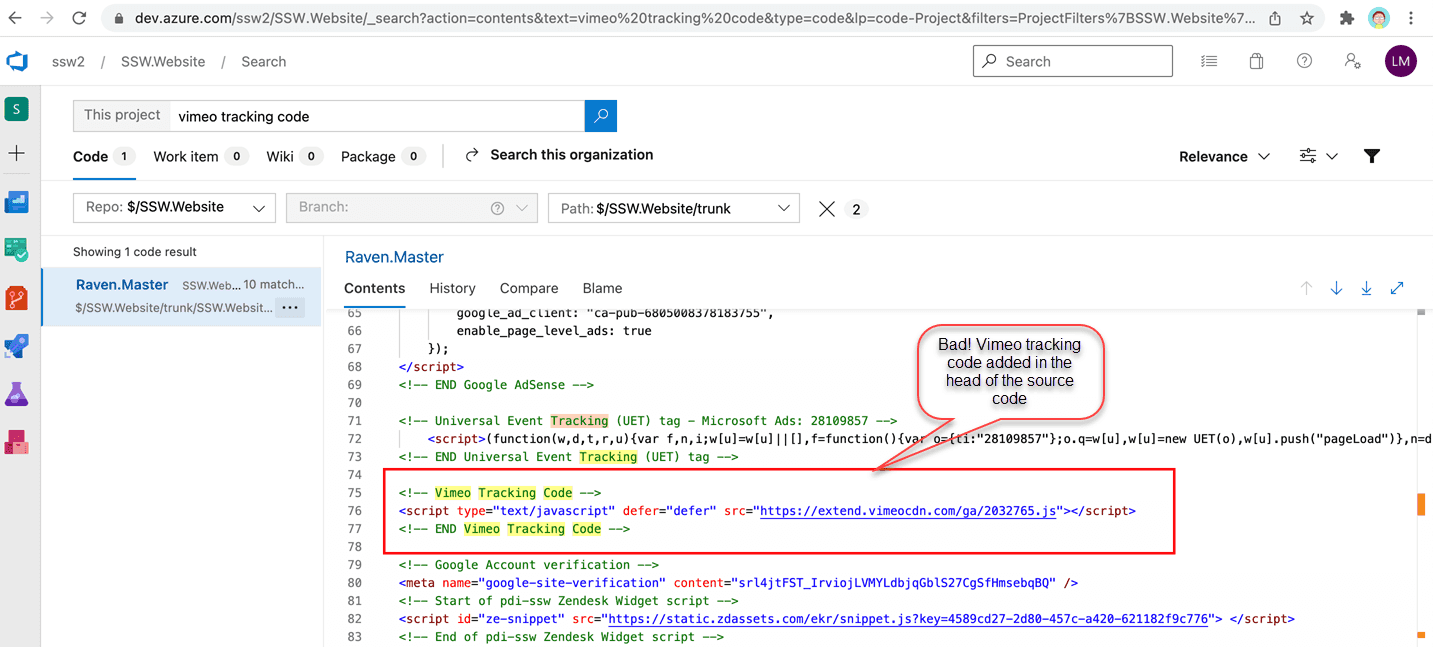Open the Relevance sort dropdown

(1224, 156)
